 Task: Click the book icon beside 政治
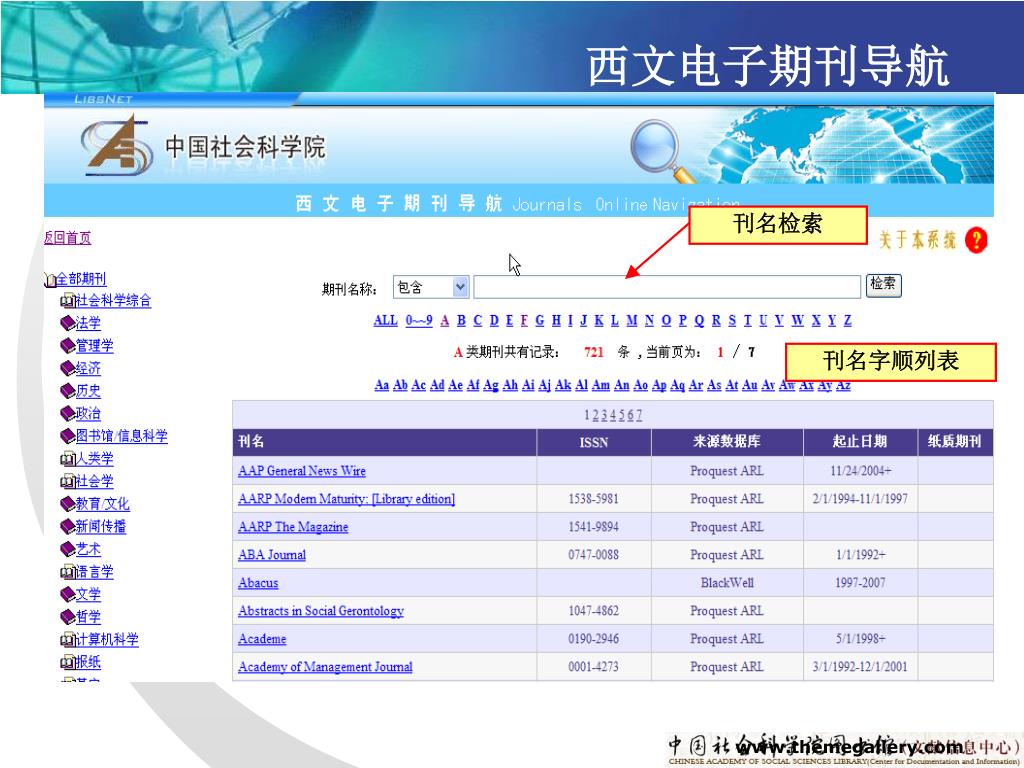pos(67,413)
